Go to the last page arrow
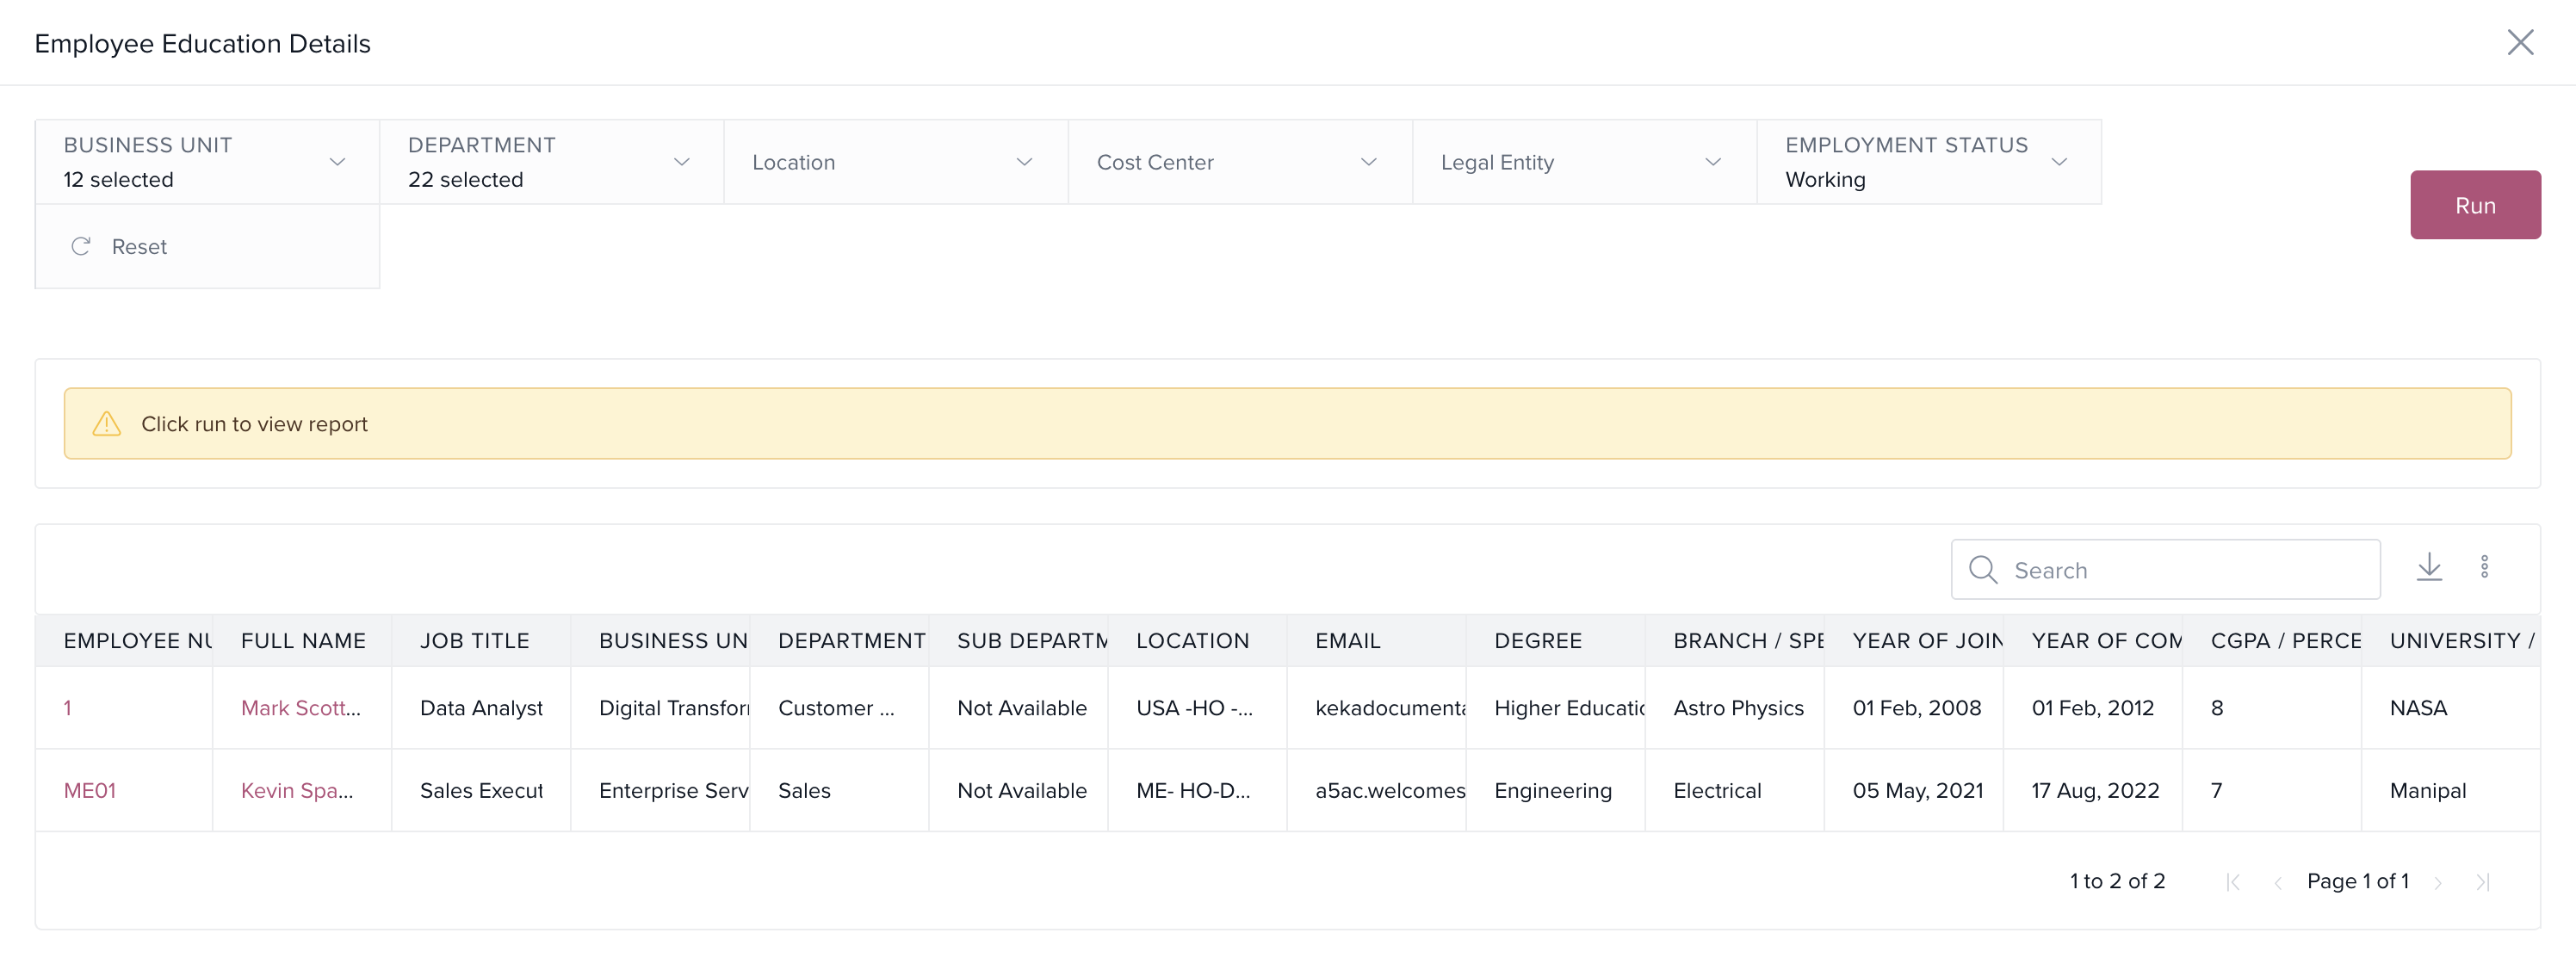 pos(2482,882)
